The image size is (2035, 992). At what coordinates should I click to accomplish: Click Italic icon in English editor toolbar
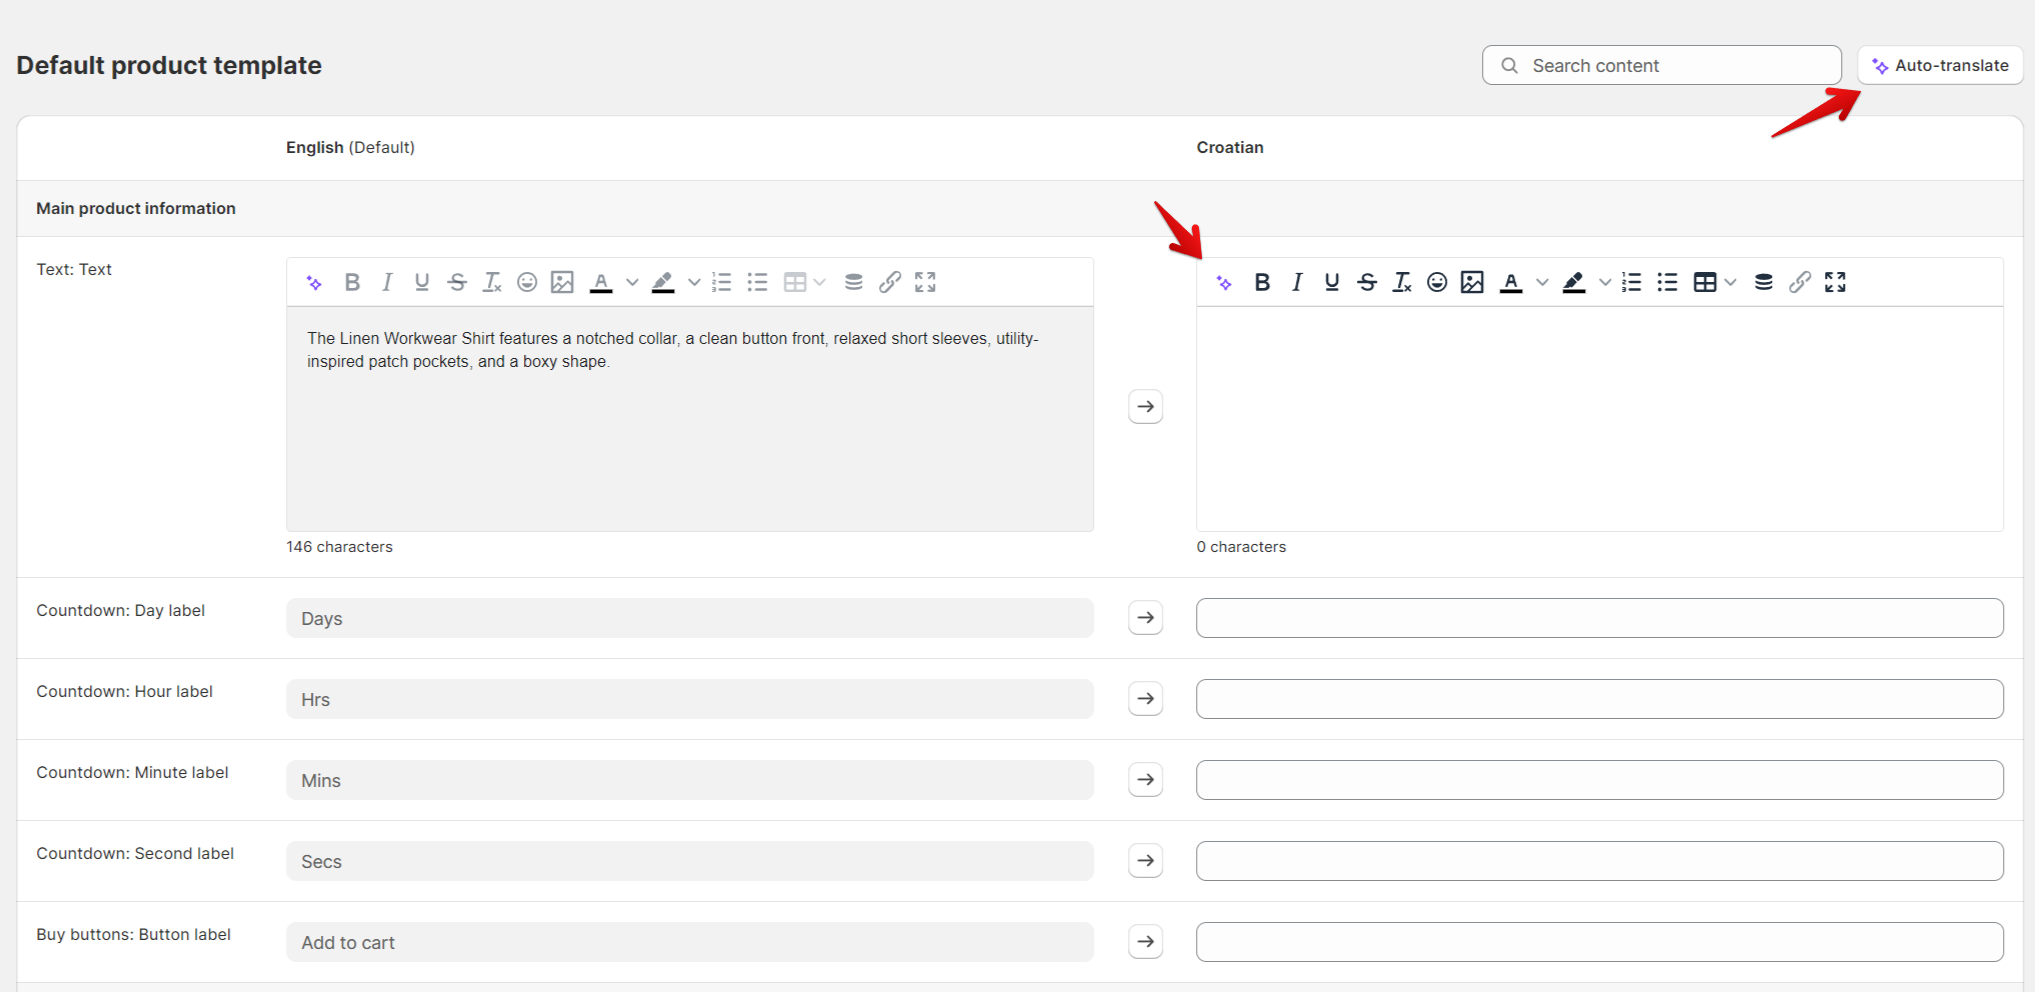pyautogui.click(x=387, y=283)
